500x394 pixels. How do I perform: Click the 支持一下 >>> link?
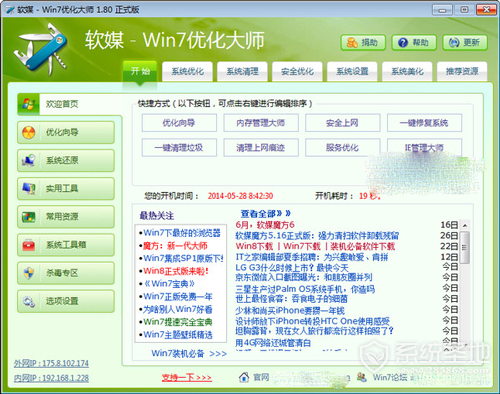click(x=187, y=378)
